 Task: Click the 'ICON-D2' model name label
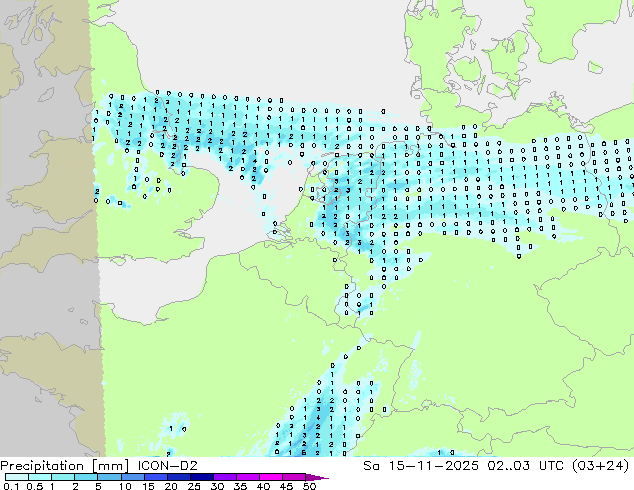(167, 466)
